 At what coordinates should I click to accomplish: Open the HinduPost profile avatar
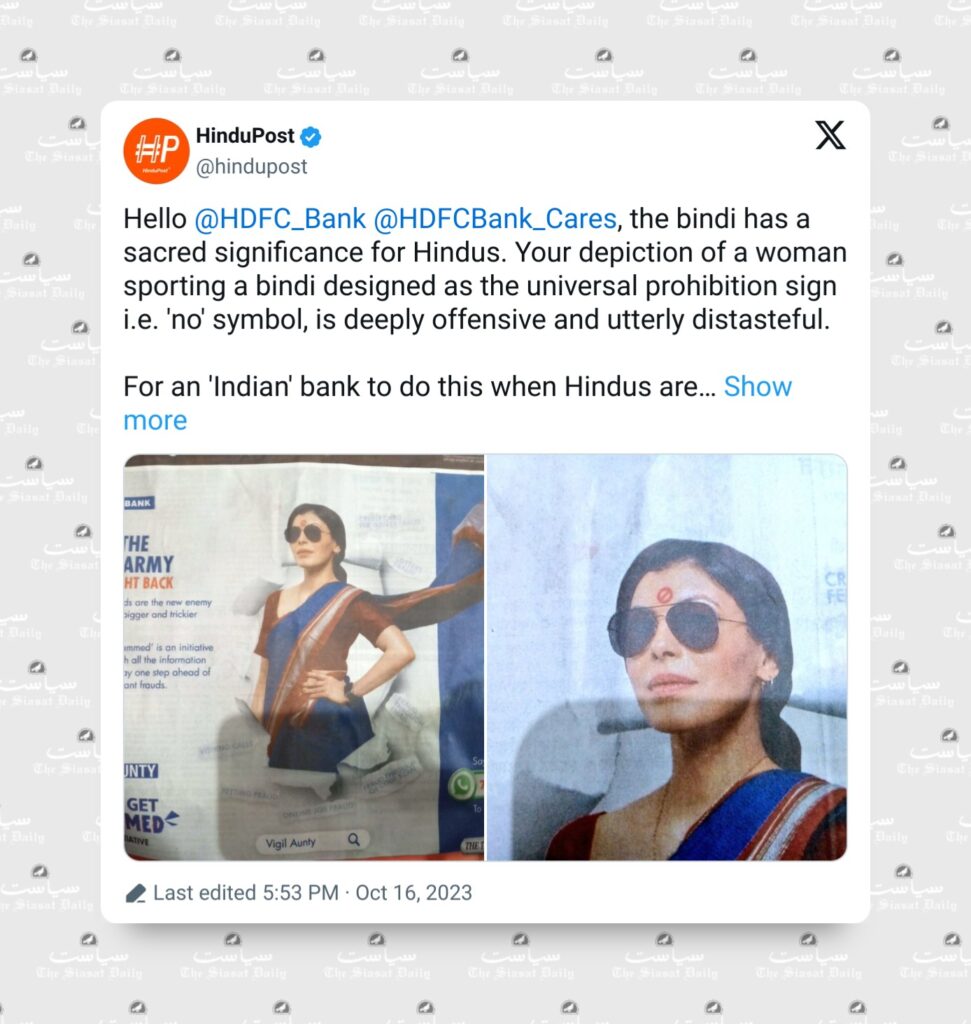click(x=156, y=151)
